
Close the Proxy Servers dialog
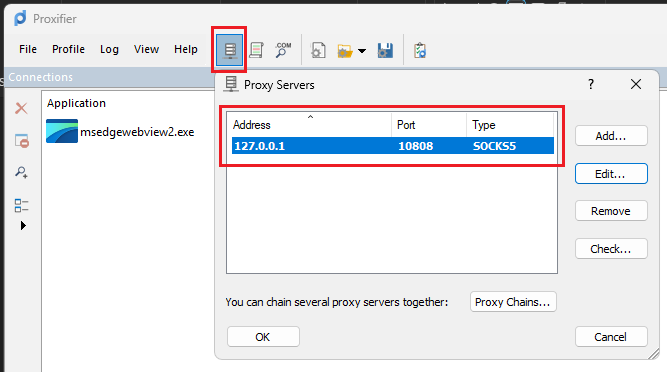[x=636, y=84]
